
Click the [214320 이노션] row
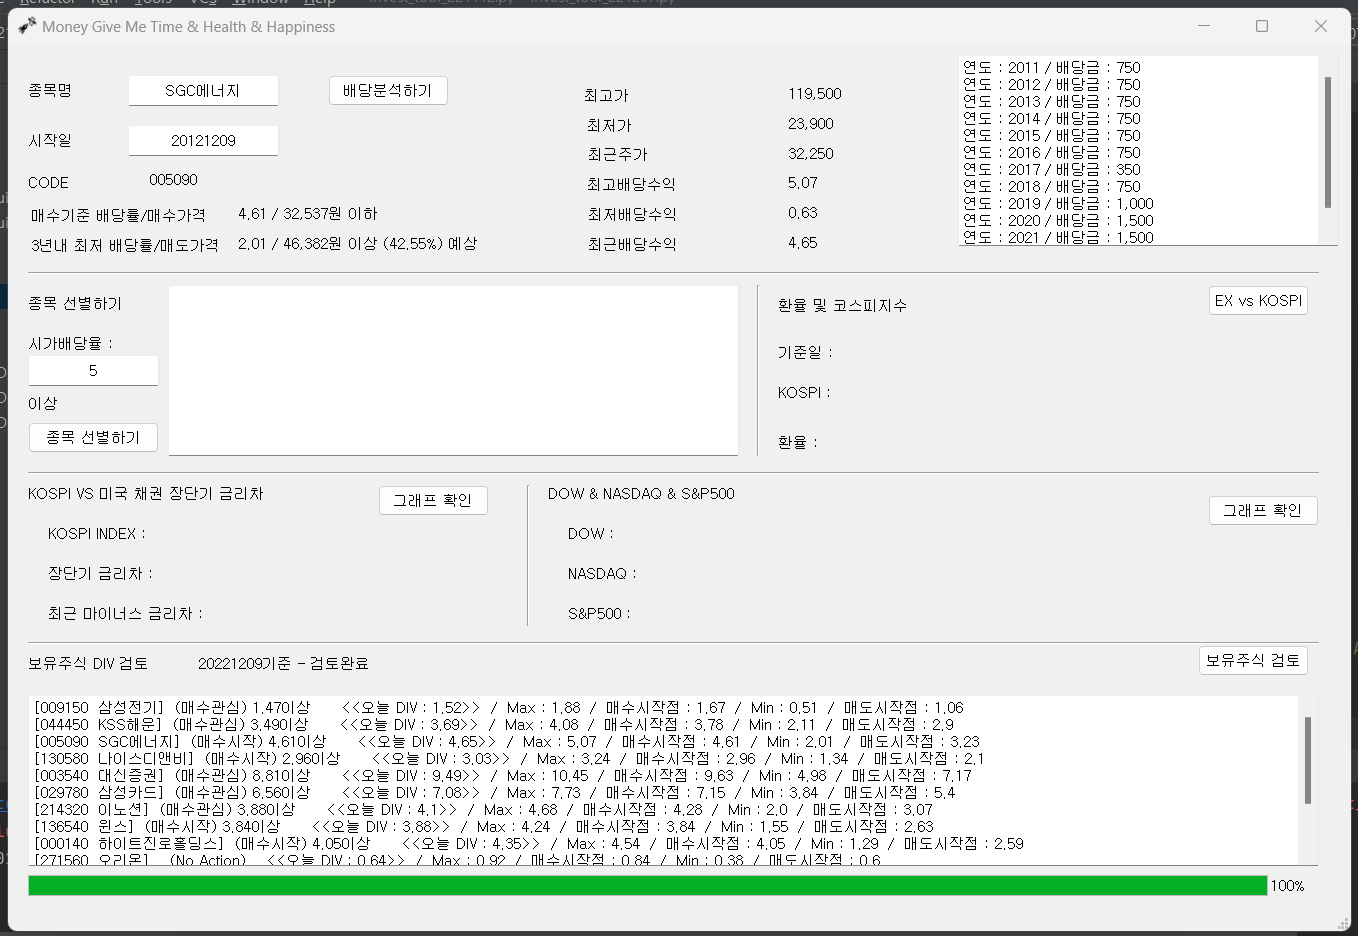[x=484, y=809]
